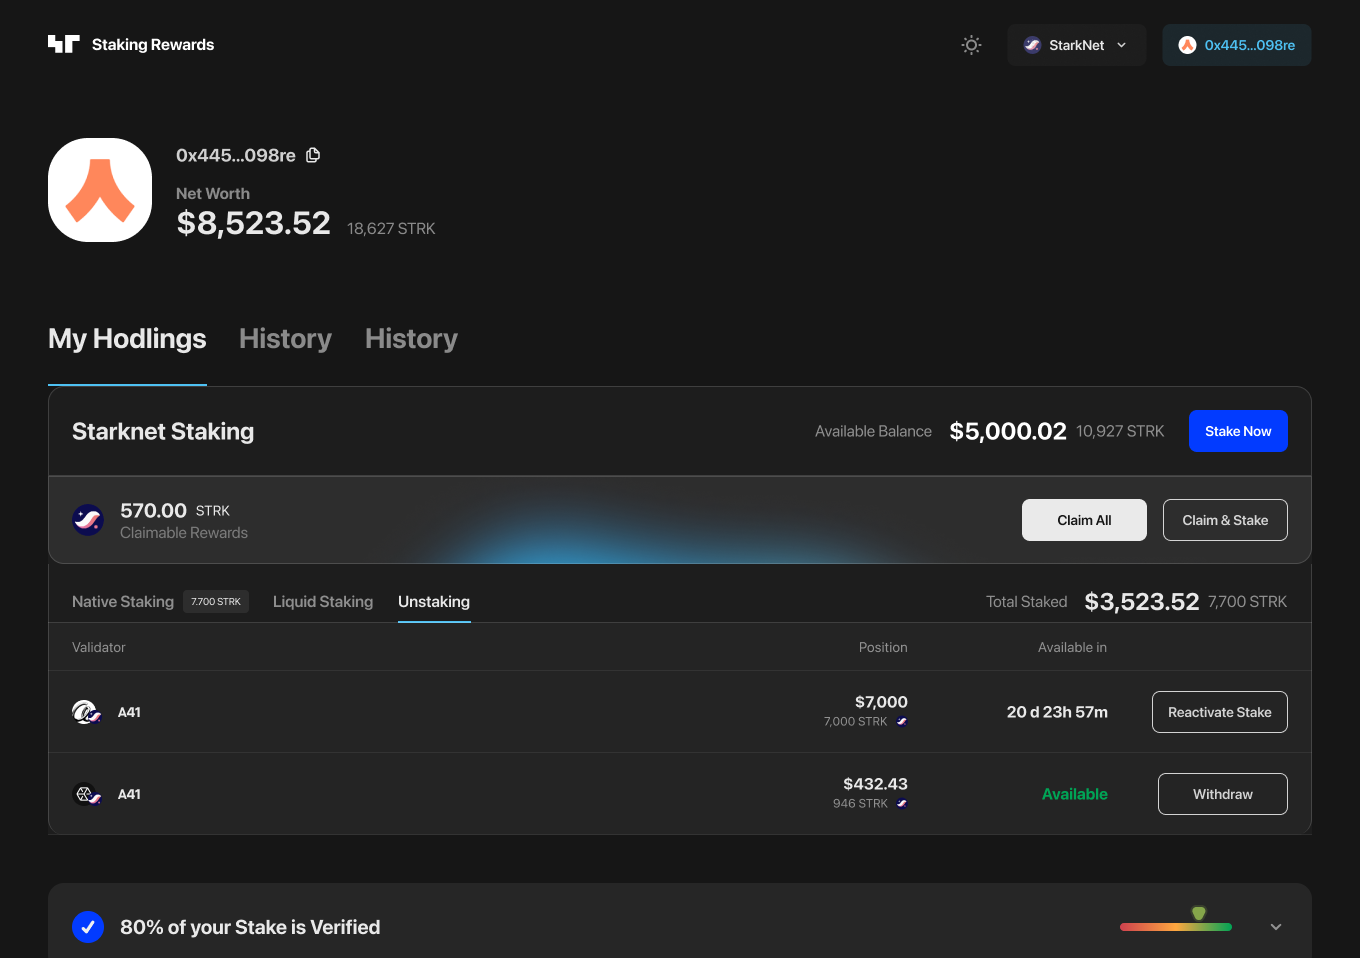
Task: Click the Position column header
Action: pos(883,647)
